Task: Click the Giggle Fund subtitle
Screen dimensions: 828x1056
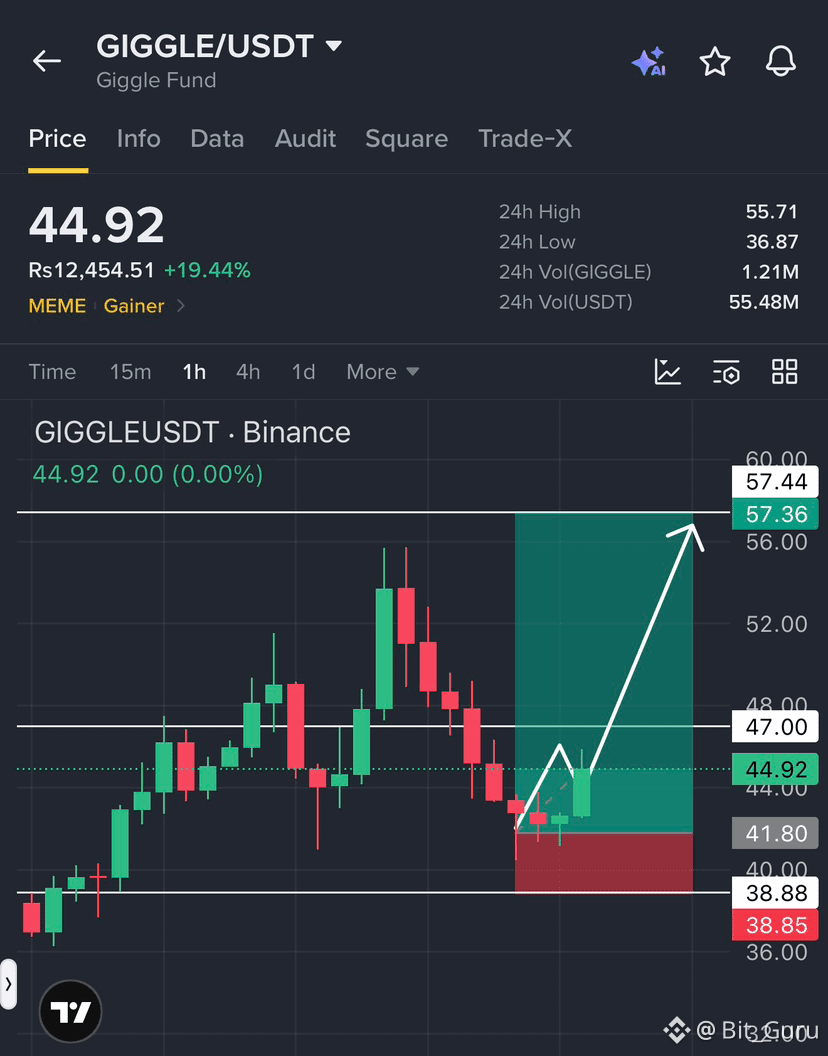Action: 156,80
